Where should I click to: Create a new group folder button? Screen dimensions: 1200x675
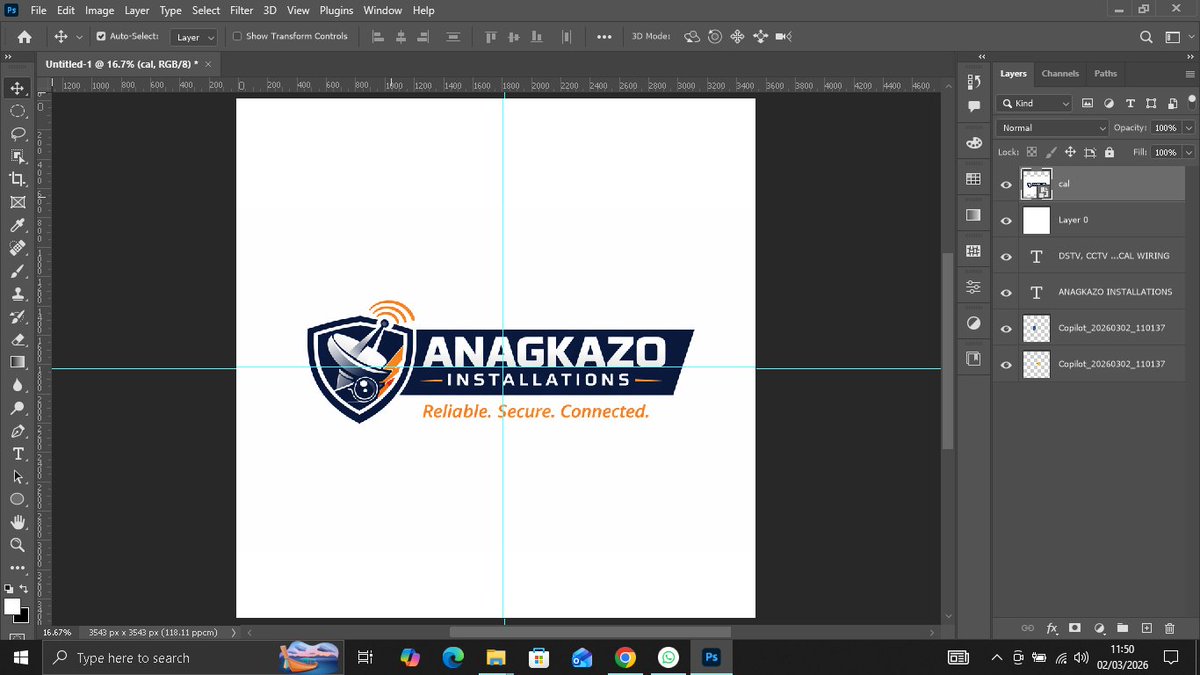(1122, 628)
